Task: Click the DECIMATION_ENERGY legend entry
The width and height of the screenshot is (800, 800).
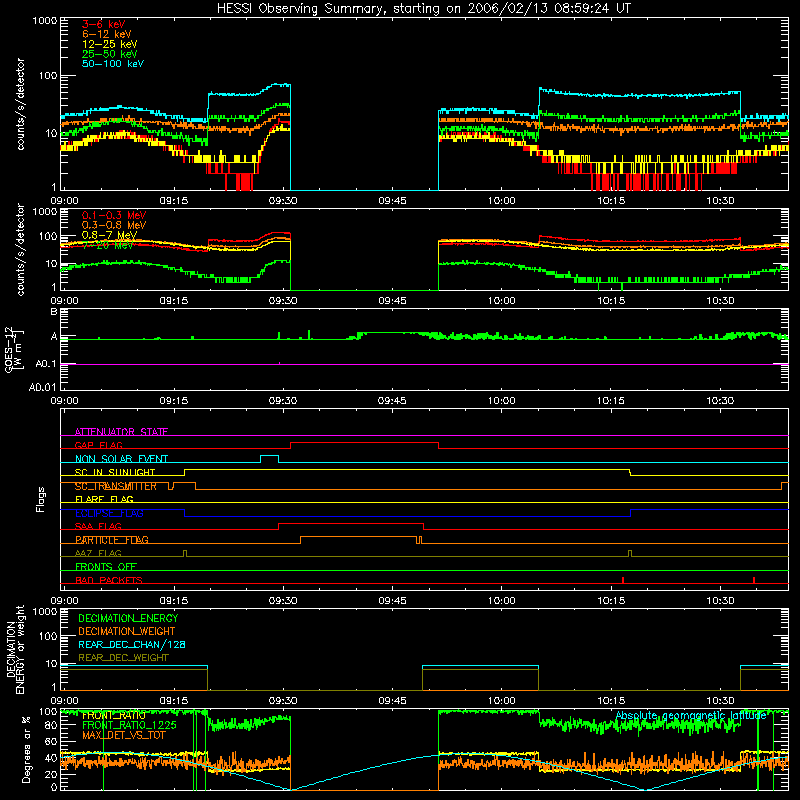Action: point(128,618)
